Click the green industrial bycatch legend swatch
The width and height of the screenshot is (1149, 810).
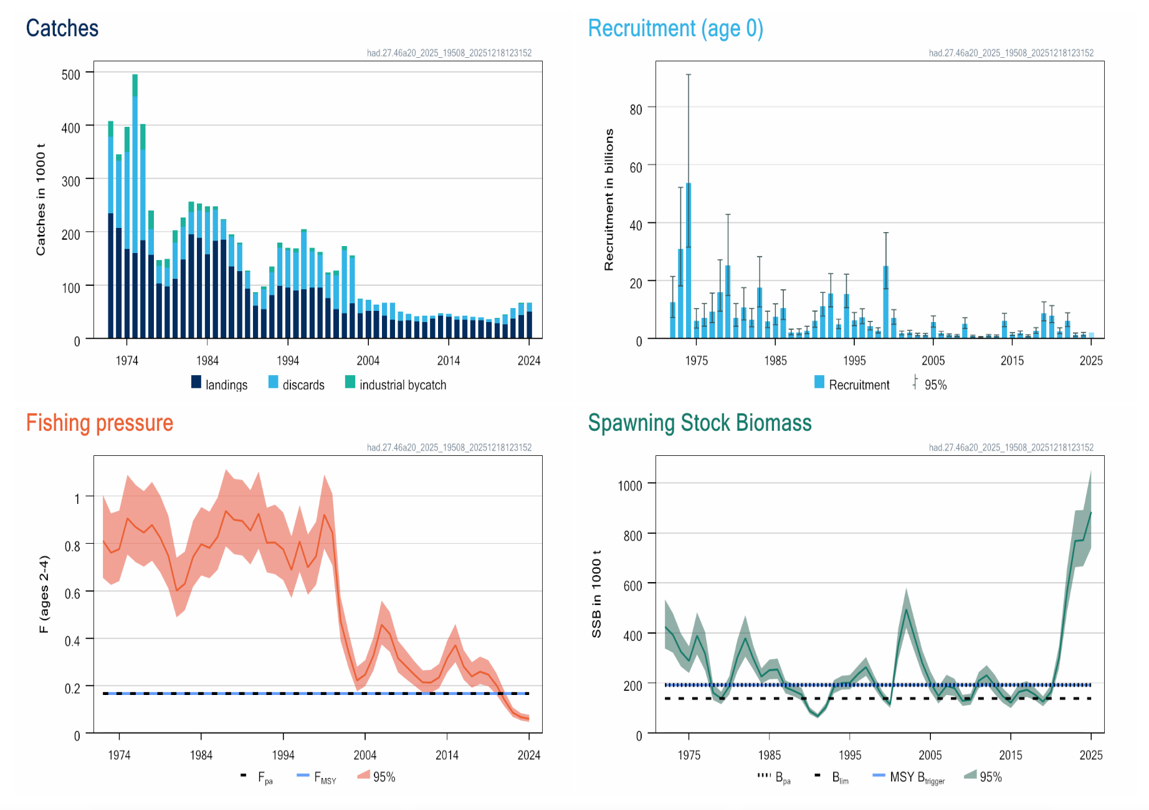tap(350, 383)
